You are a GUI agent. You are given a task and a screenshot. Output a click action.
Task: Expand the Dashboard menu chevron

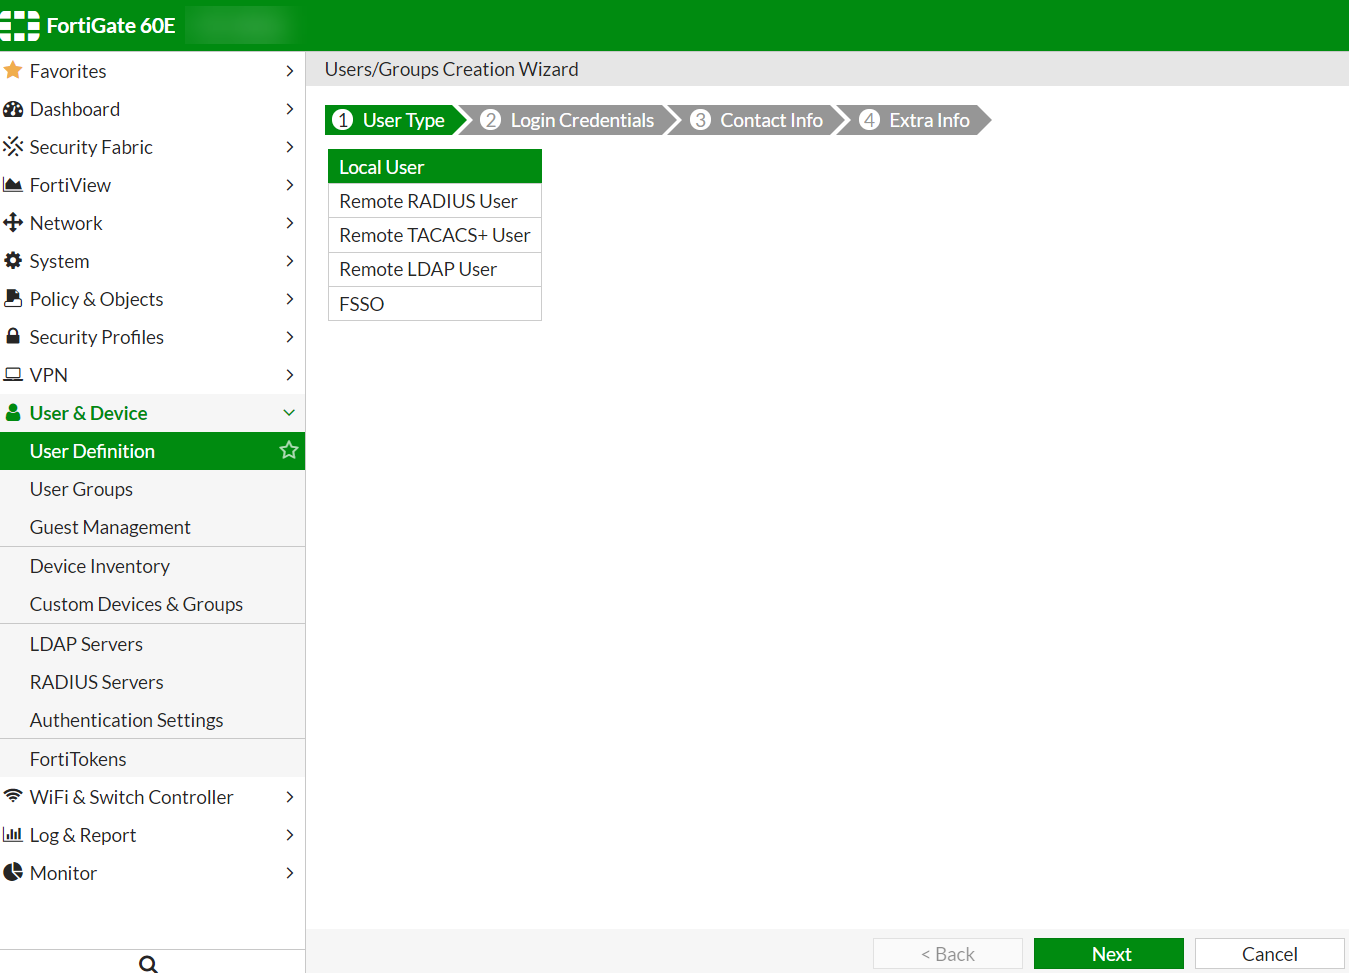(x=290, y=109)
